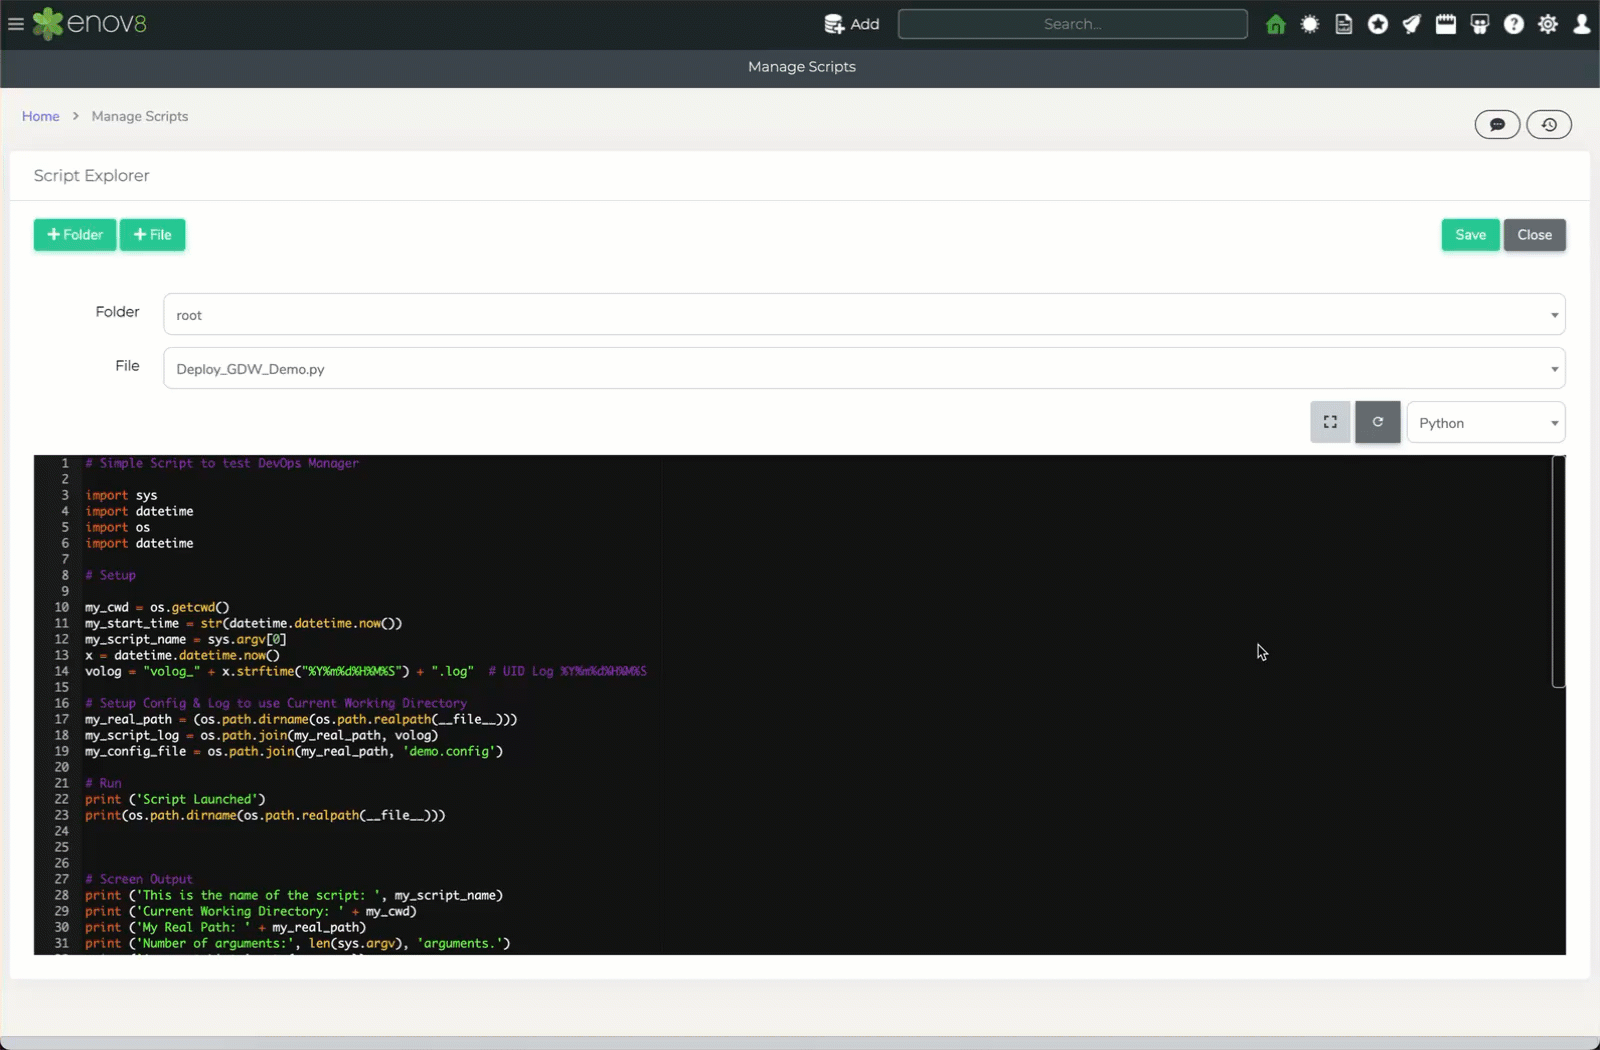Click the slideshare presentation icon
Viewport: 1600px width, 1050px height.
click(1480, 24)
